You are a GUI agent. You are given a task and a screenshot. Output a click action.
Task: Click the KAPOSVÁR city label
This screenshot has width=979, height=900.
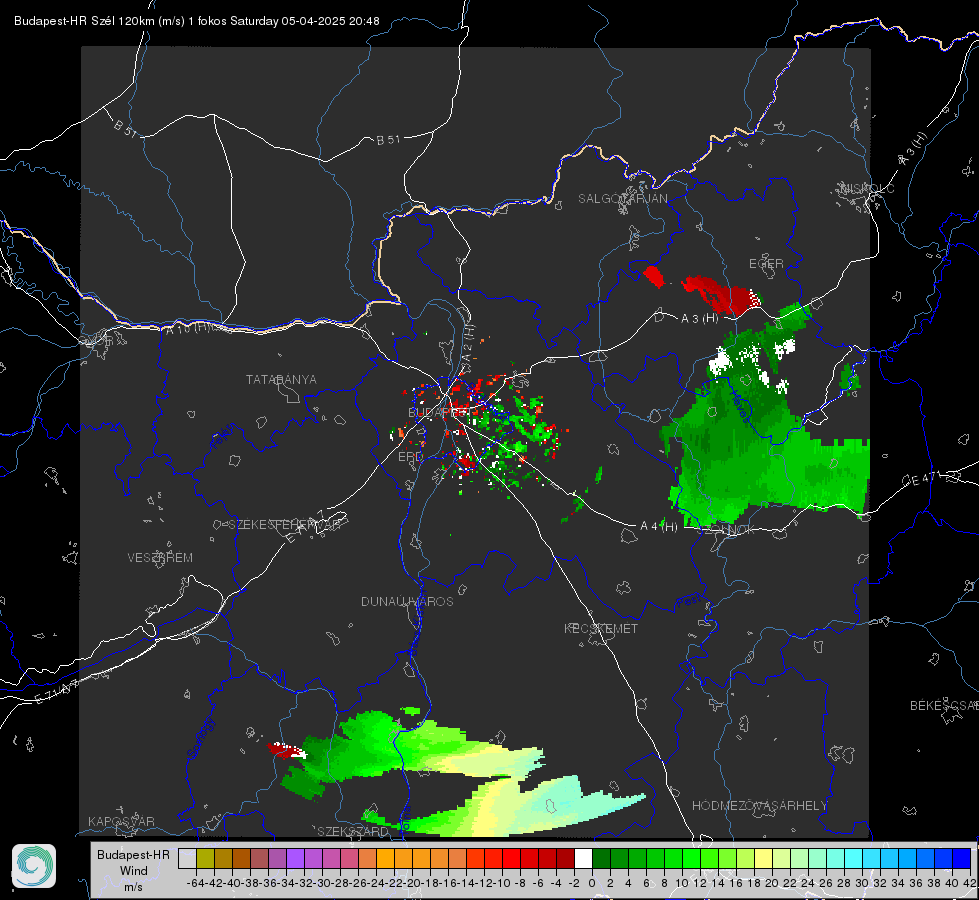click(121, 821)
